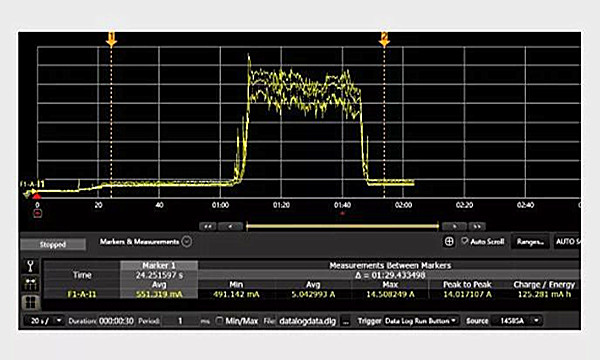Collapse the Markers & Measurements panel
Viewport: 600px width, 360px height.
(x=187, y=242)
